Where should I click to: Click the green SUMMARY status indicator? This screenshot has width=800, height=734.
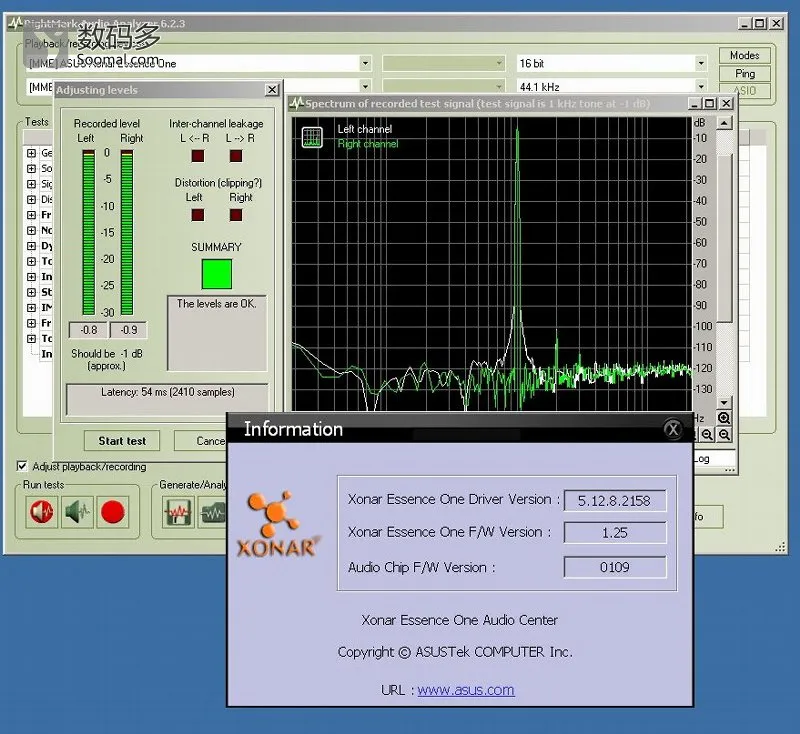(216, 274)
